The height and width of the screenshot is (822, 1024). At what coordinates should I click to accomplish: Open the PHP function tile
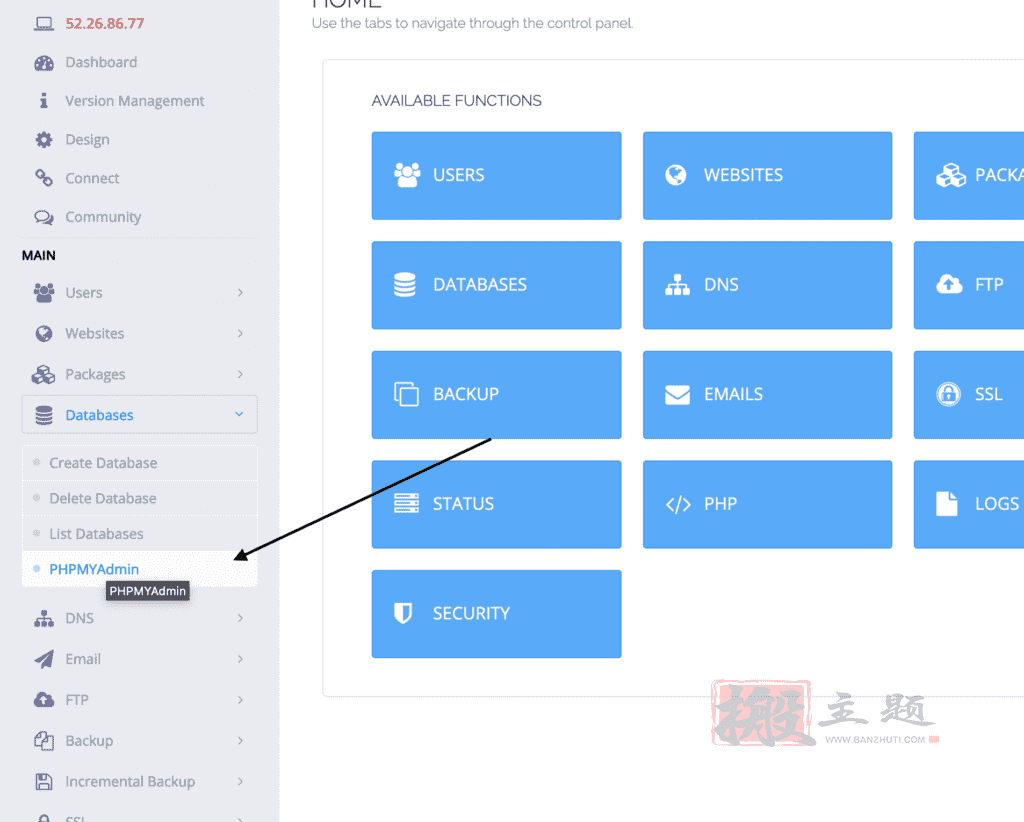point(767,505)
